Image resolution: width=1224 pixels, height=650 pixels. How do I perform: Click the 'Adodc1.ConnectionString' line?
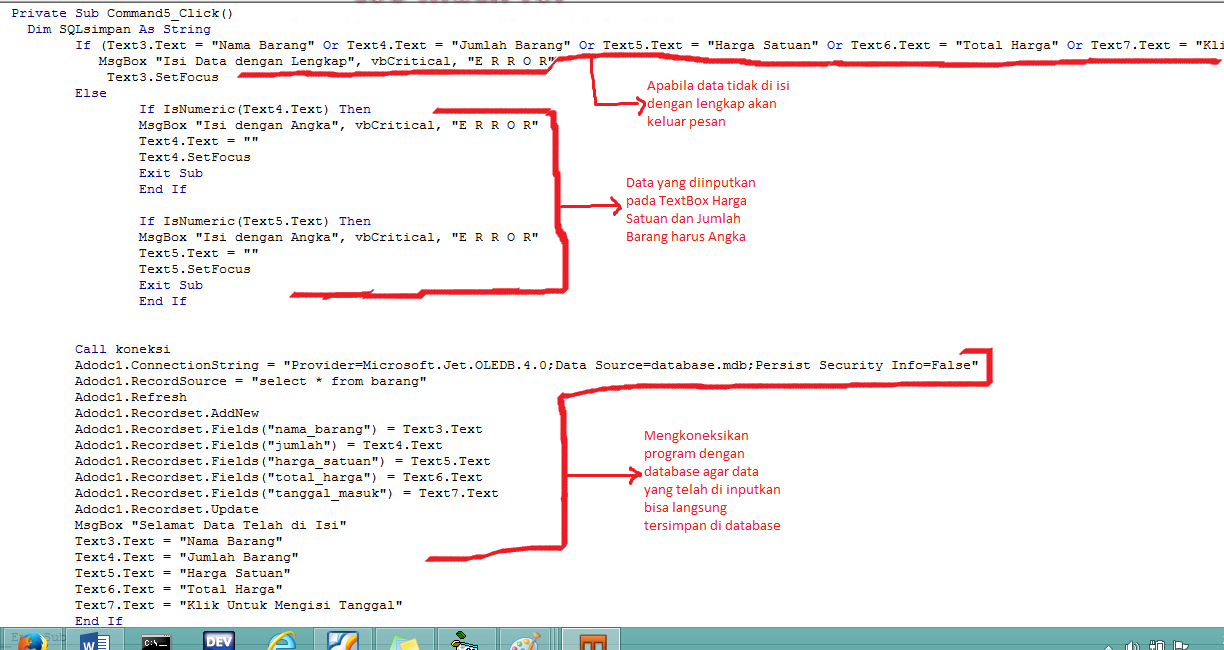click(x=527, y=365)
